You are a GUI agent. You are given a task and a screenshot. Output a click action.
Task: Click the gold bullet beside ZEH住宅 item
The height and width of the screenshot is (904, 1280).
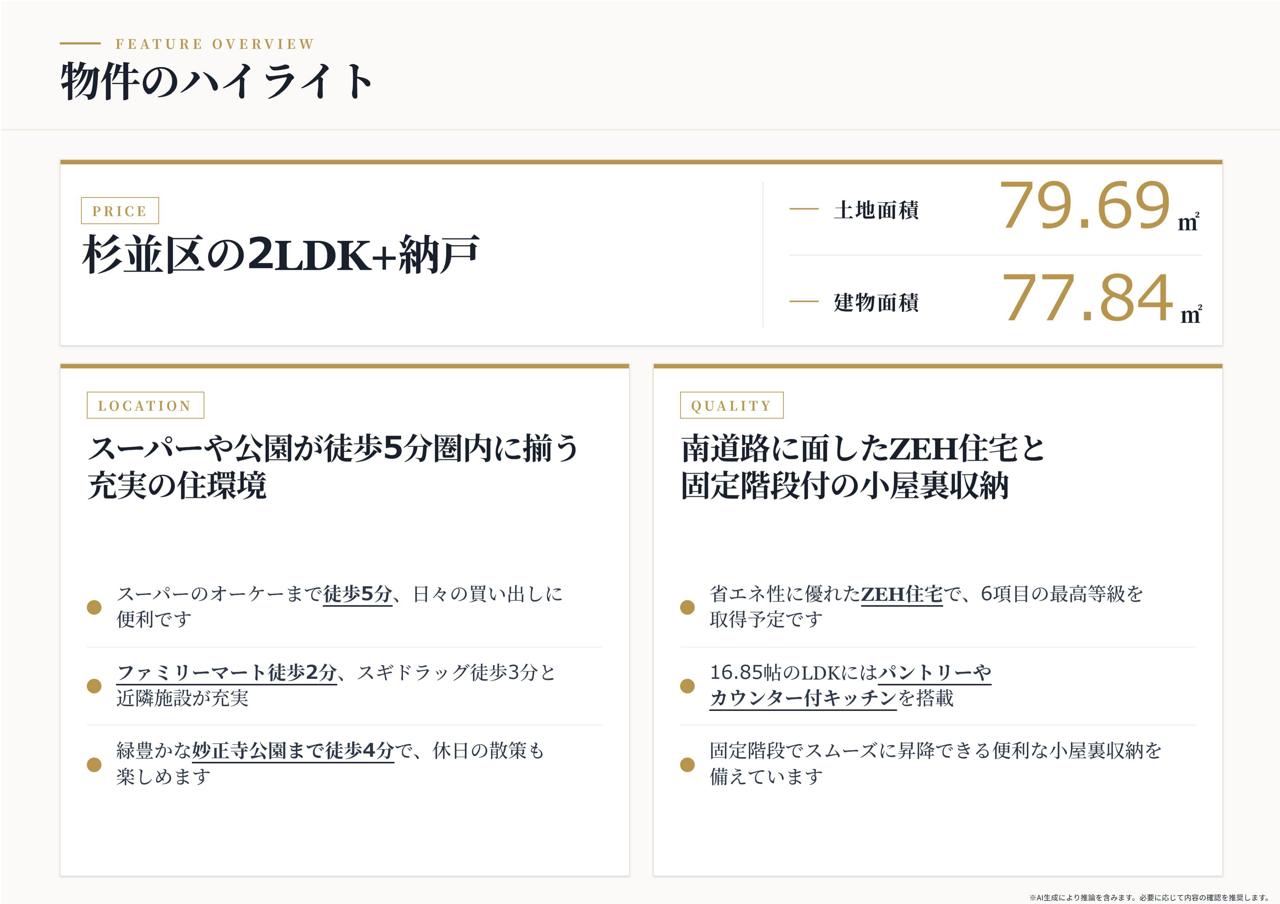click(687, 607)
